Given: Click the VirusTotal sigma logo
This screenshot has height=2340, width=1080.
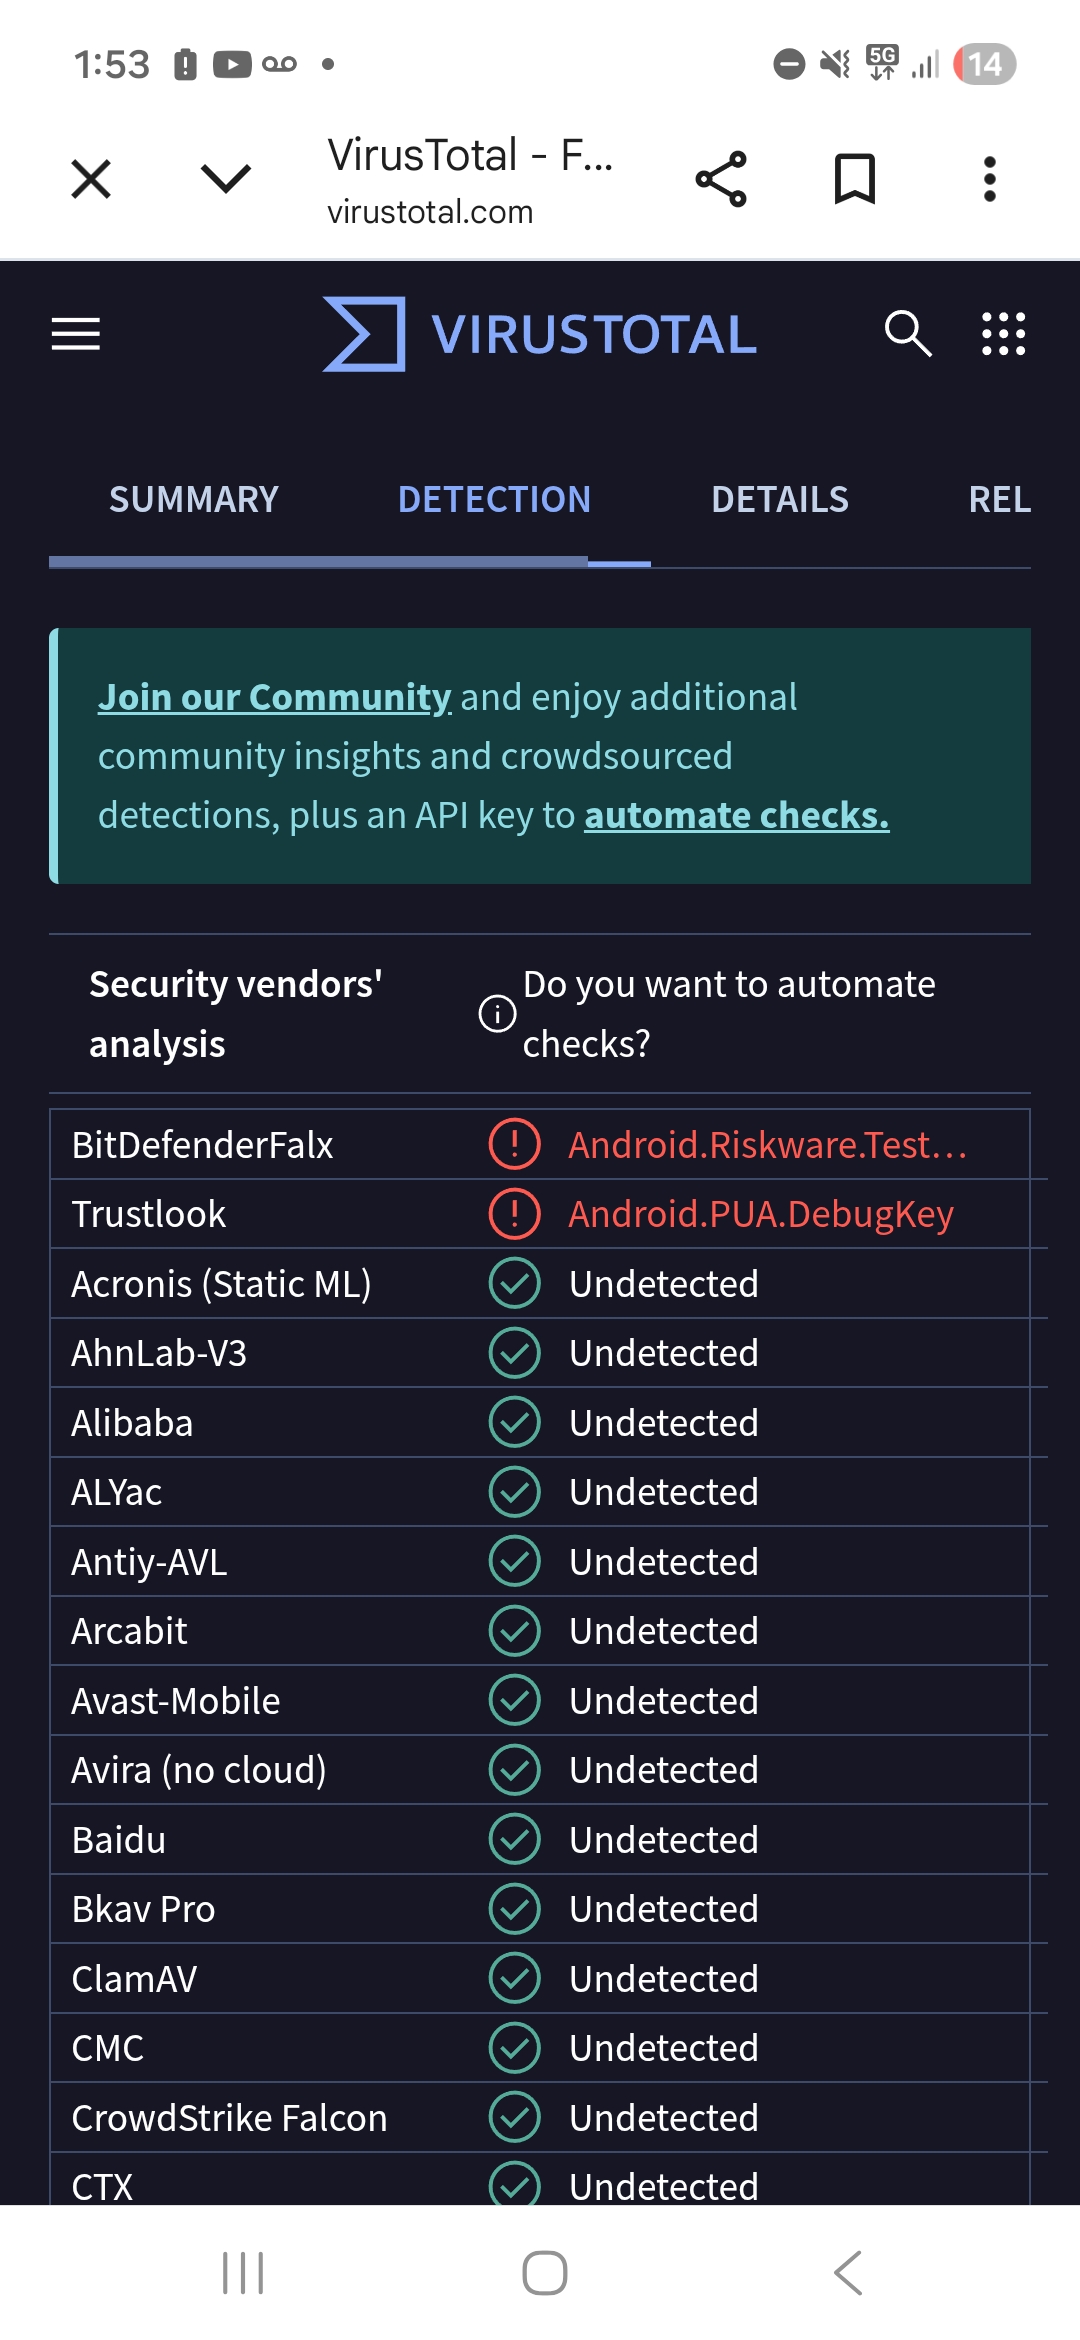Looking at the screenshot, I should pos(365,334).
